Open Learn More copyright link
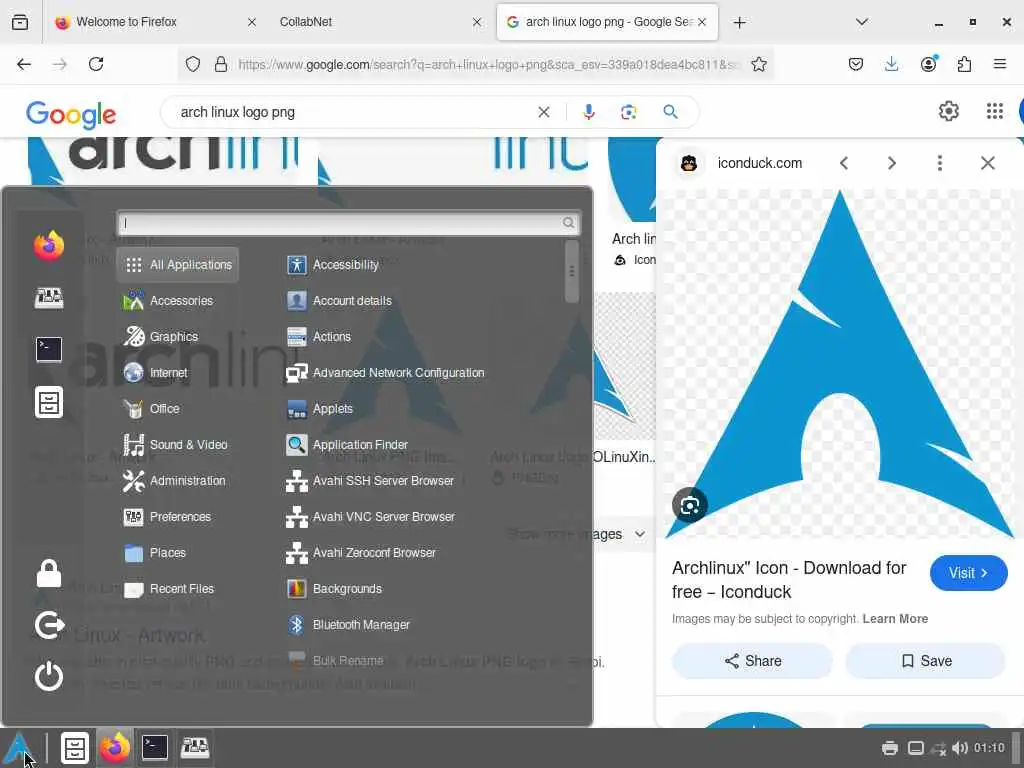Screen dimensions: 1024x768 (x=895, y=618)
